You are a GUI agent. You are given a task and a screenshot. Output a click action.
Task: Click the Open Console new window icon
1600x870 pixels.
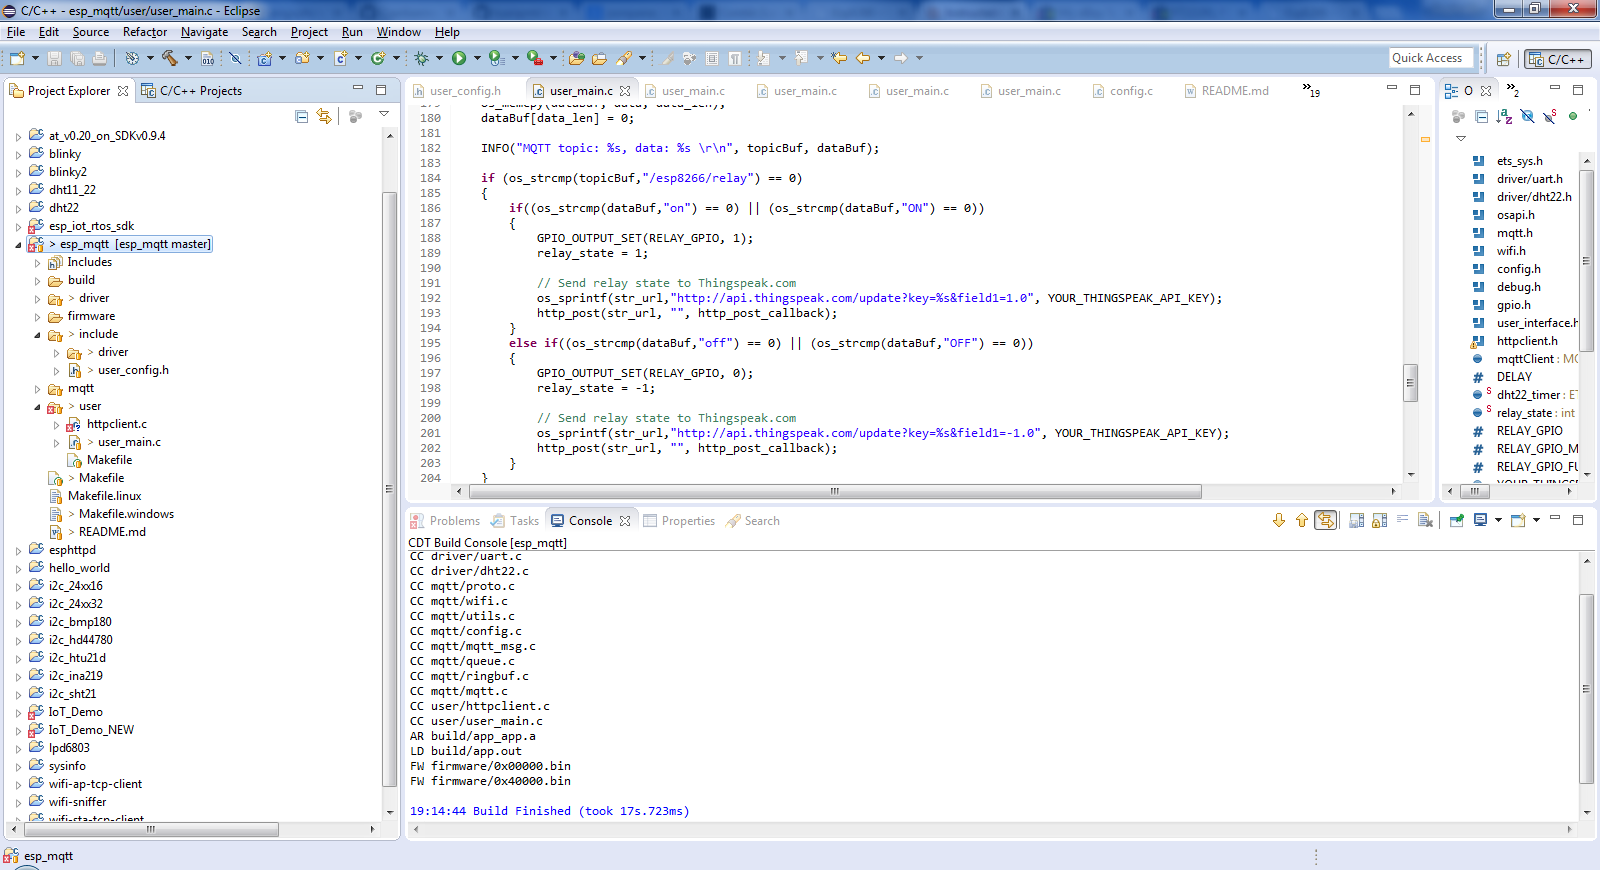(1518, 521)
